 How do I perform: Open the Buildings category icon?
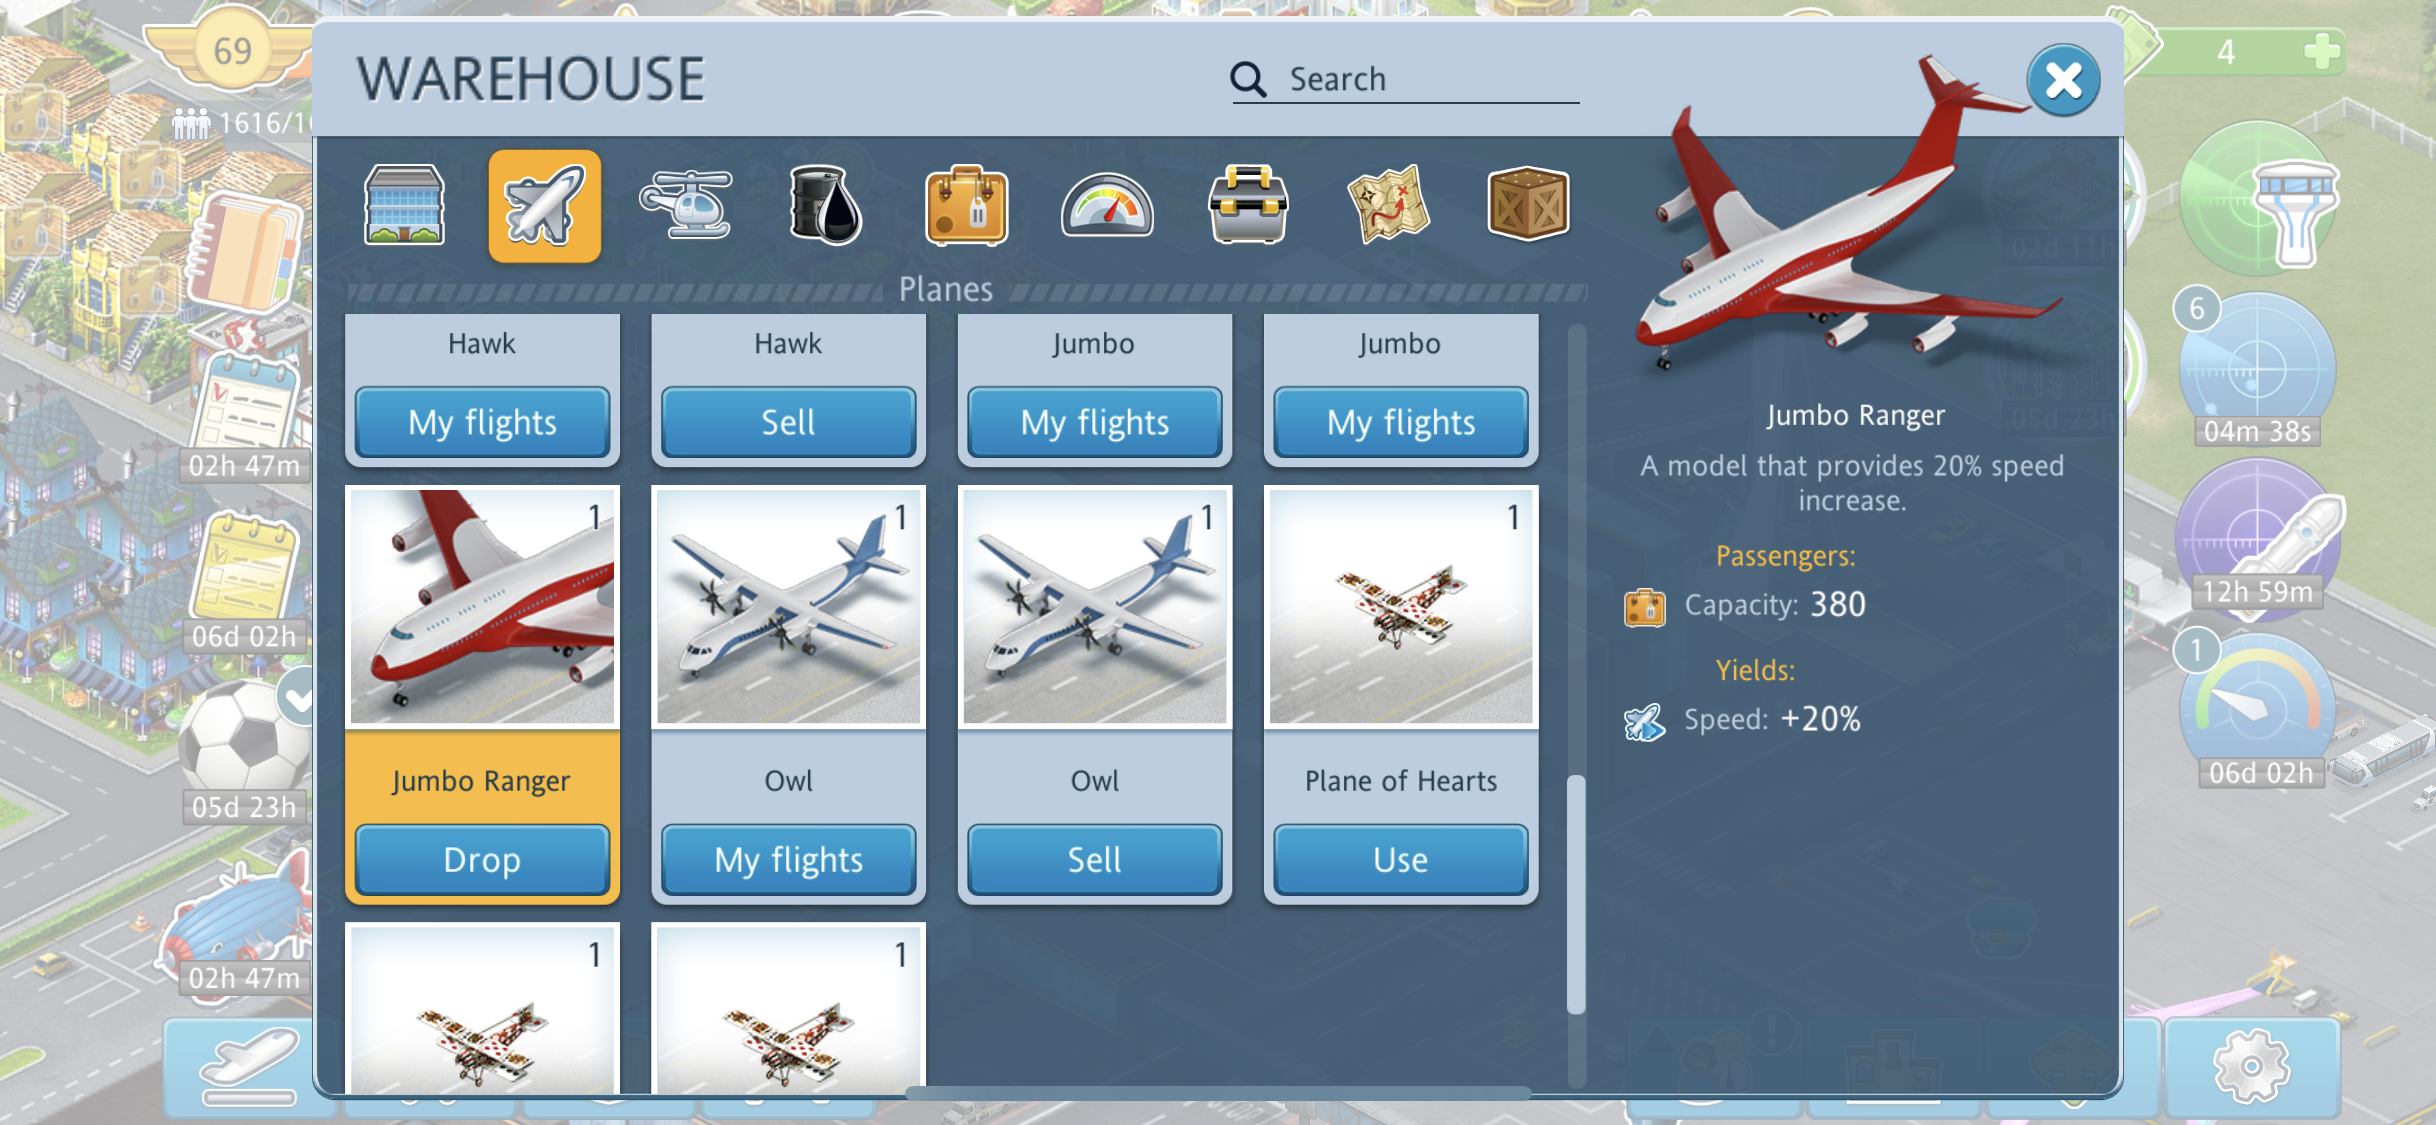pyautogui.click(x=404, y=205)
